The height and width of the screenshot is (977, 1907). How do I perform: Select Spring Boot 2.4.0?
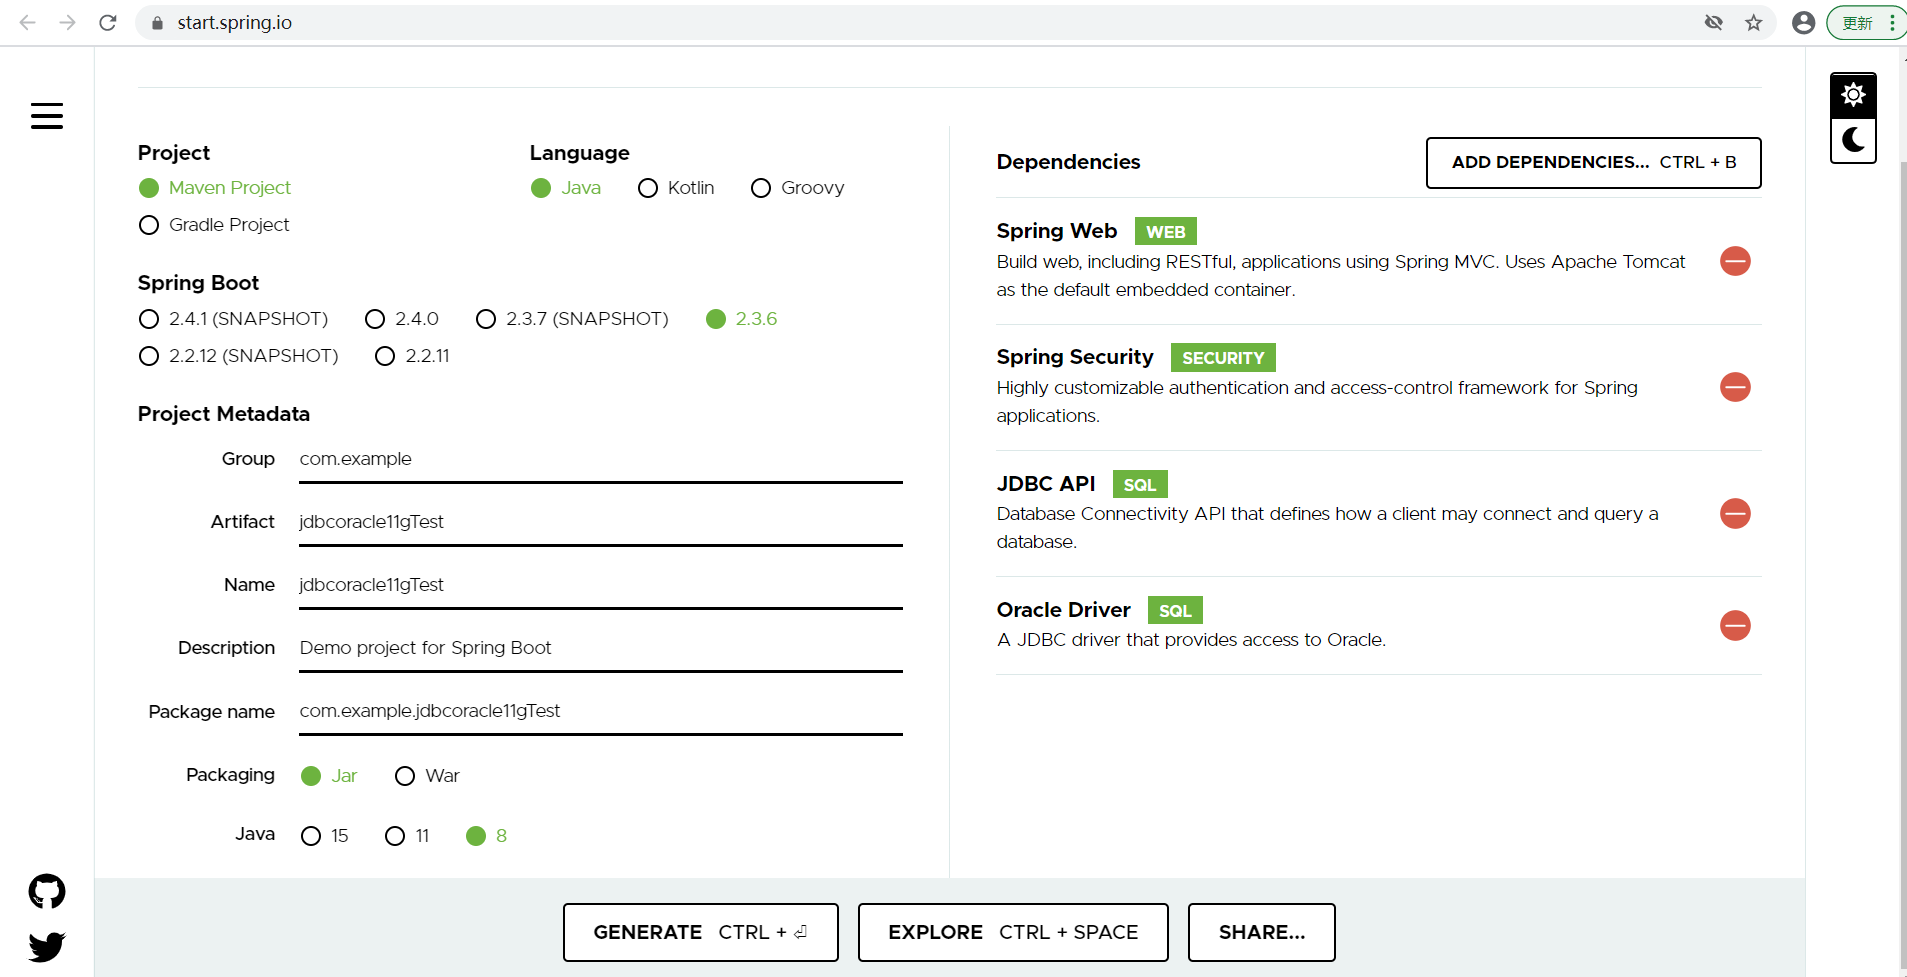click(402, 319)
